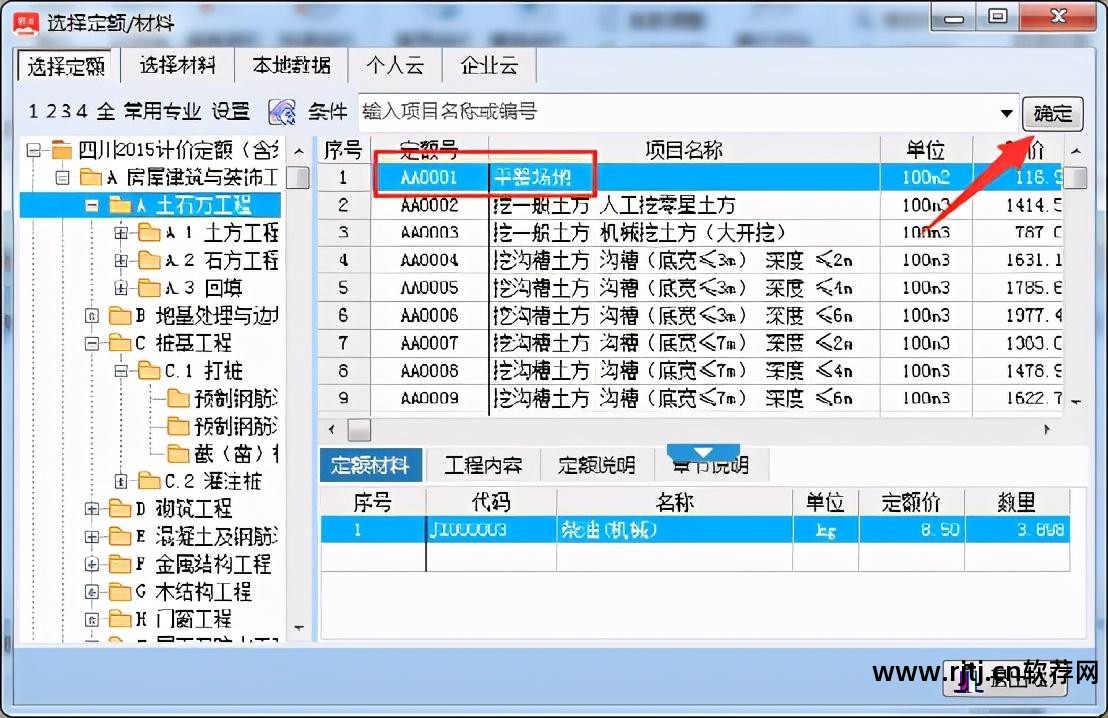Click the horizontal scrollbar left arrow
The width and height of the screenshot is (1108, 718).
331,429
